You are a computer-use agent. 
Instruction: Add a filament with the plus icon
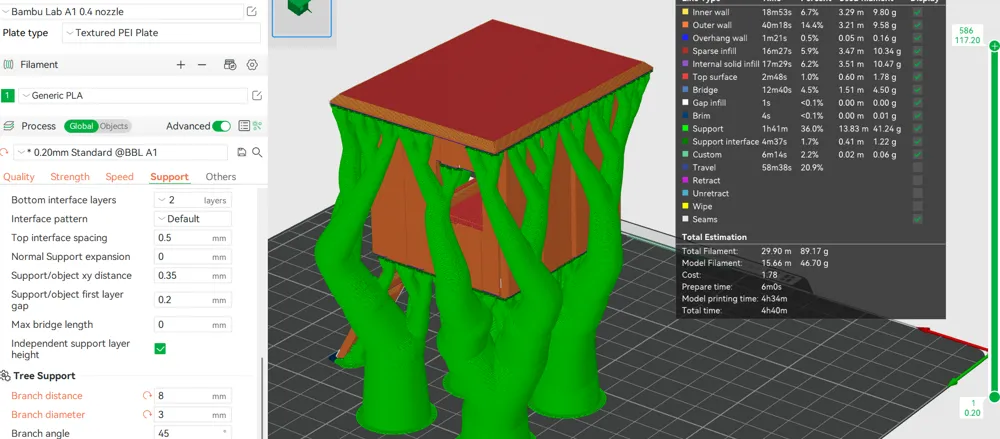180,64
